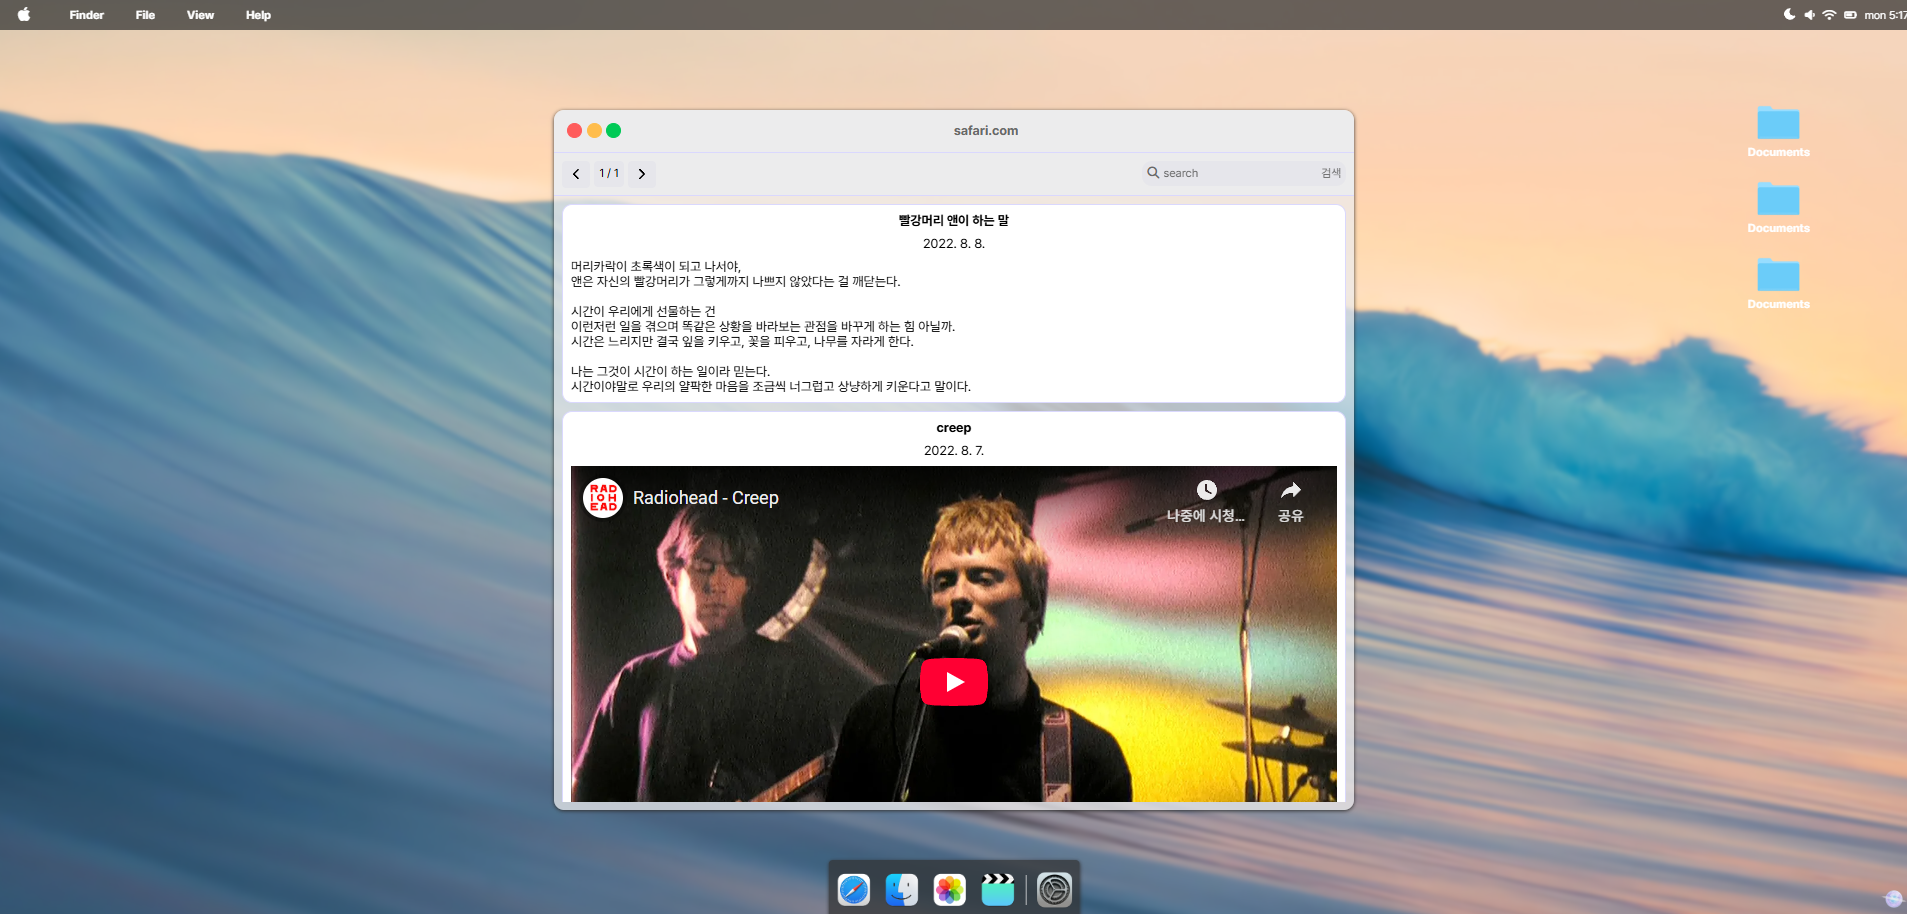Click the 검색 search button
This screenshot has width=1907, height=914.
[x=1331, y=173]
